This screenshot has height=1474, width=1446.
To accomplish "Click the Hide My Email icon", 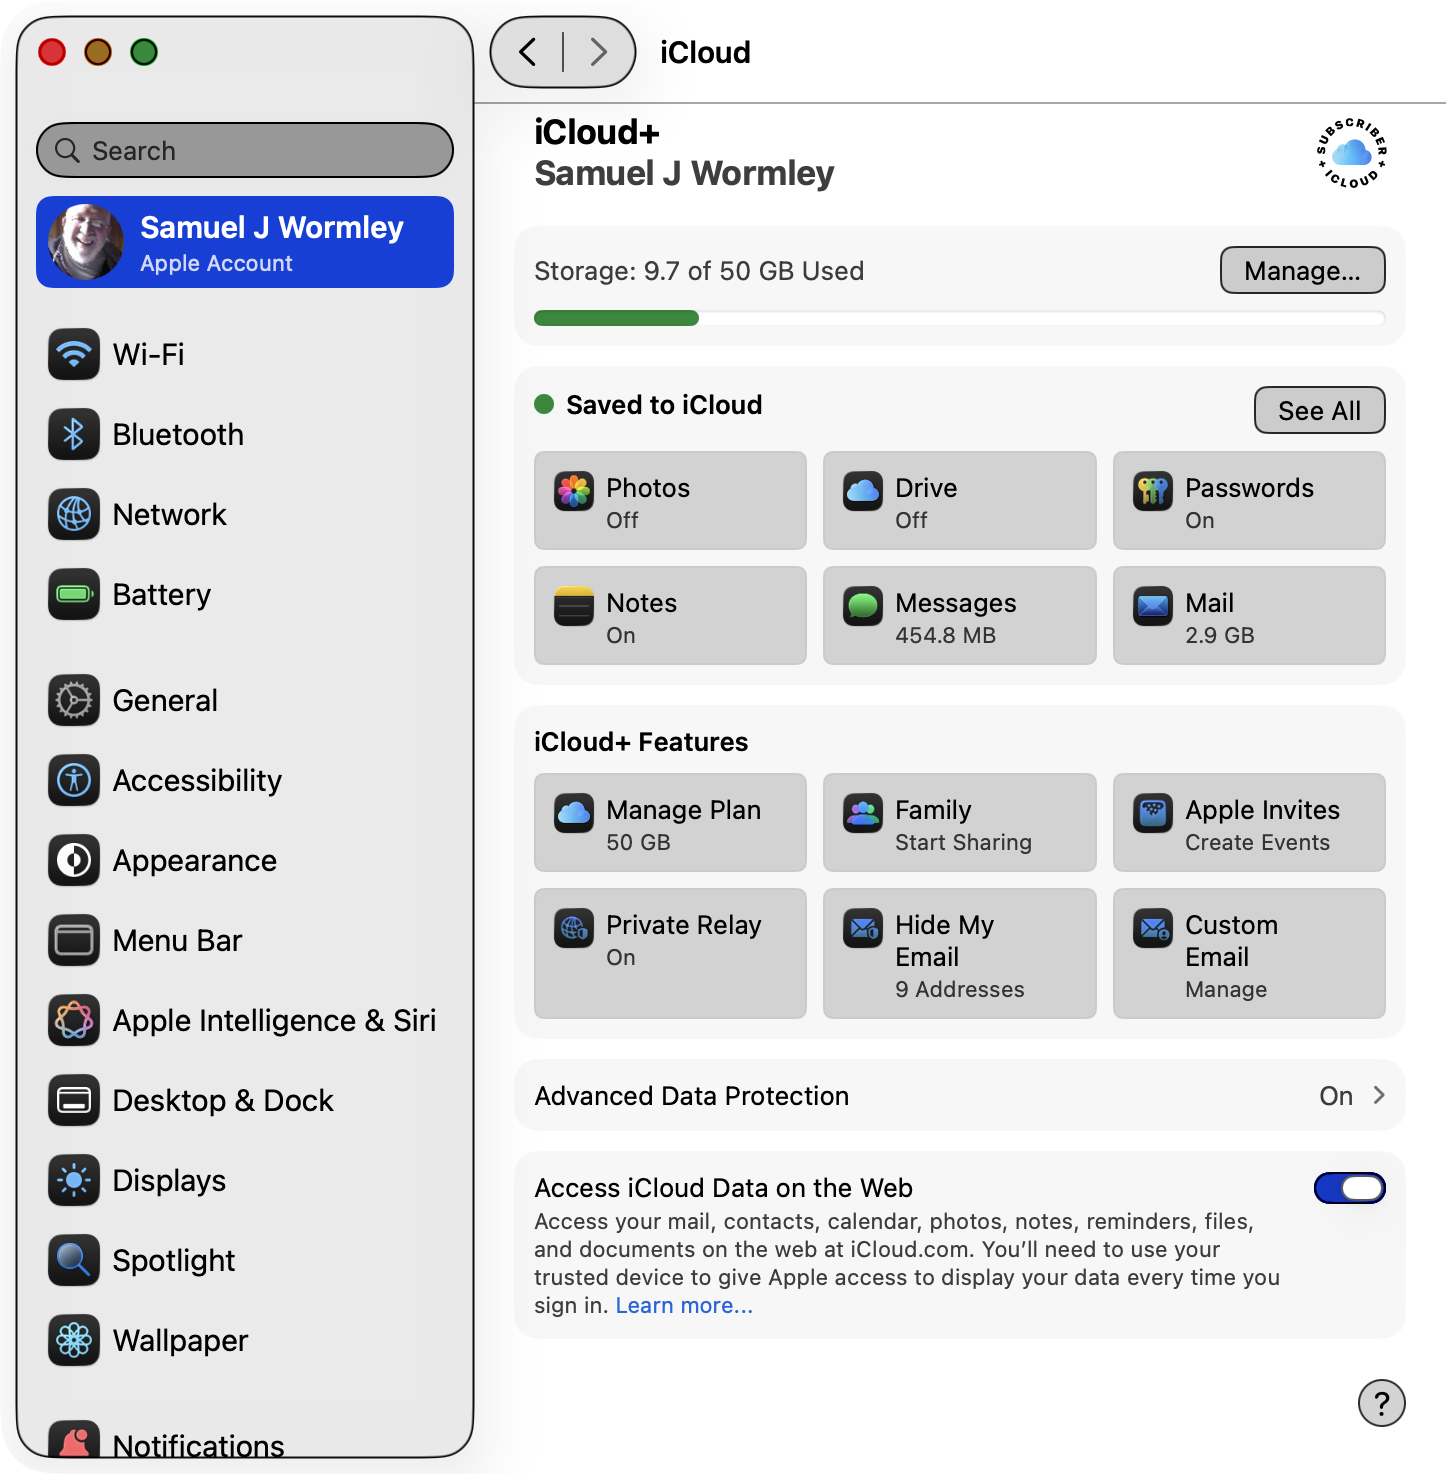I will (x=862, y=928).
